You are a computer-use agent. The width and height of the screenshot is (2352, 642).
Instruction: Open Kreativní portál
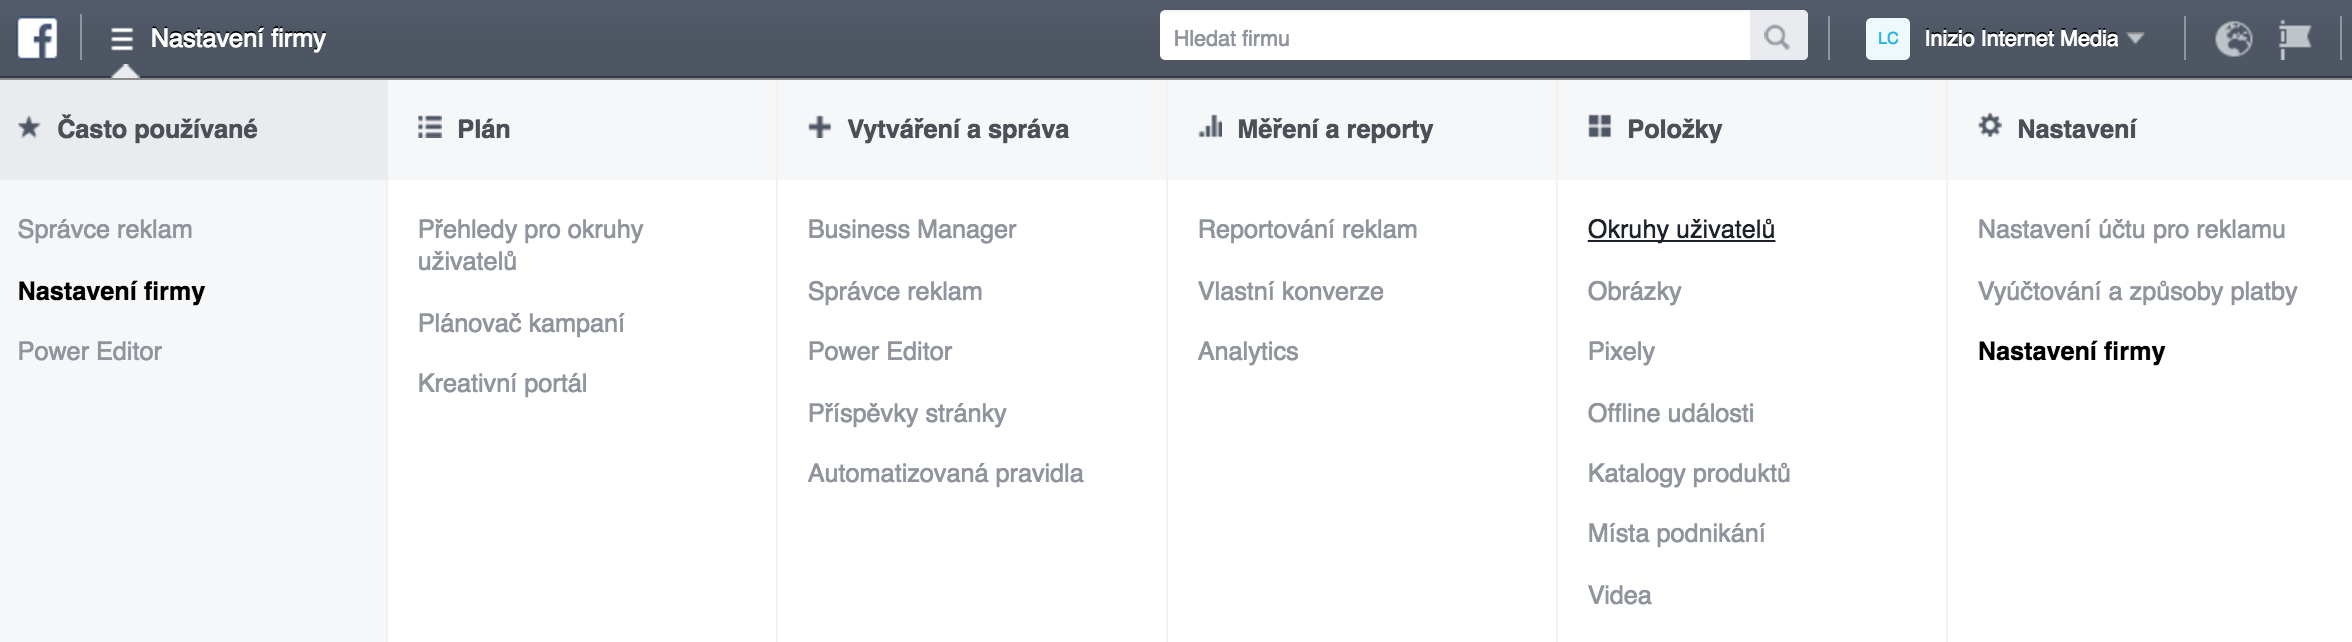(502, 383)
